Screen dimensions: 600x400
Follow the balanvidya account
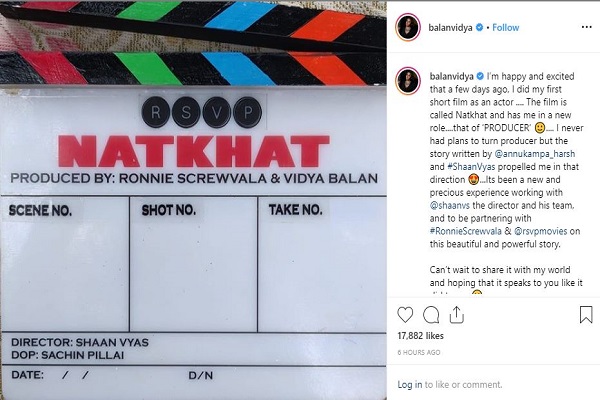coord(505,28)
